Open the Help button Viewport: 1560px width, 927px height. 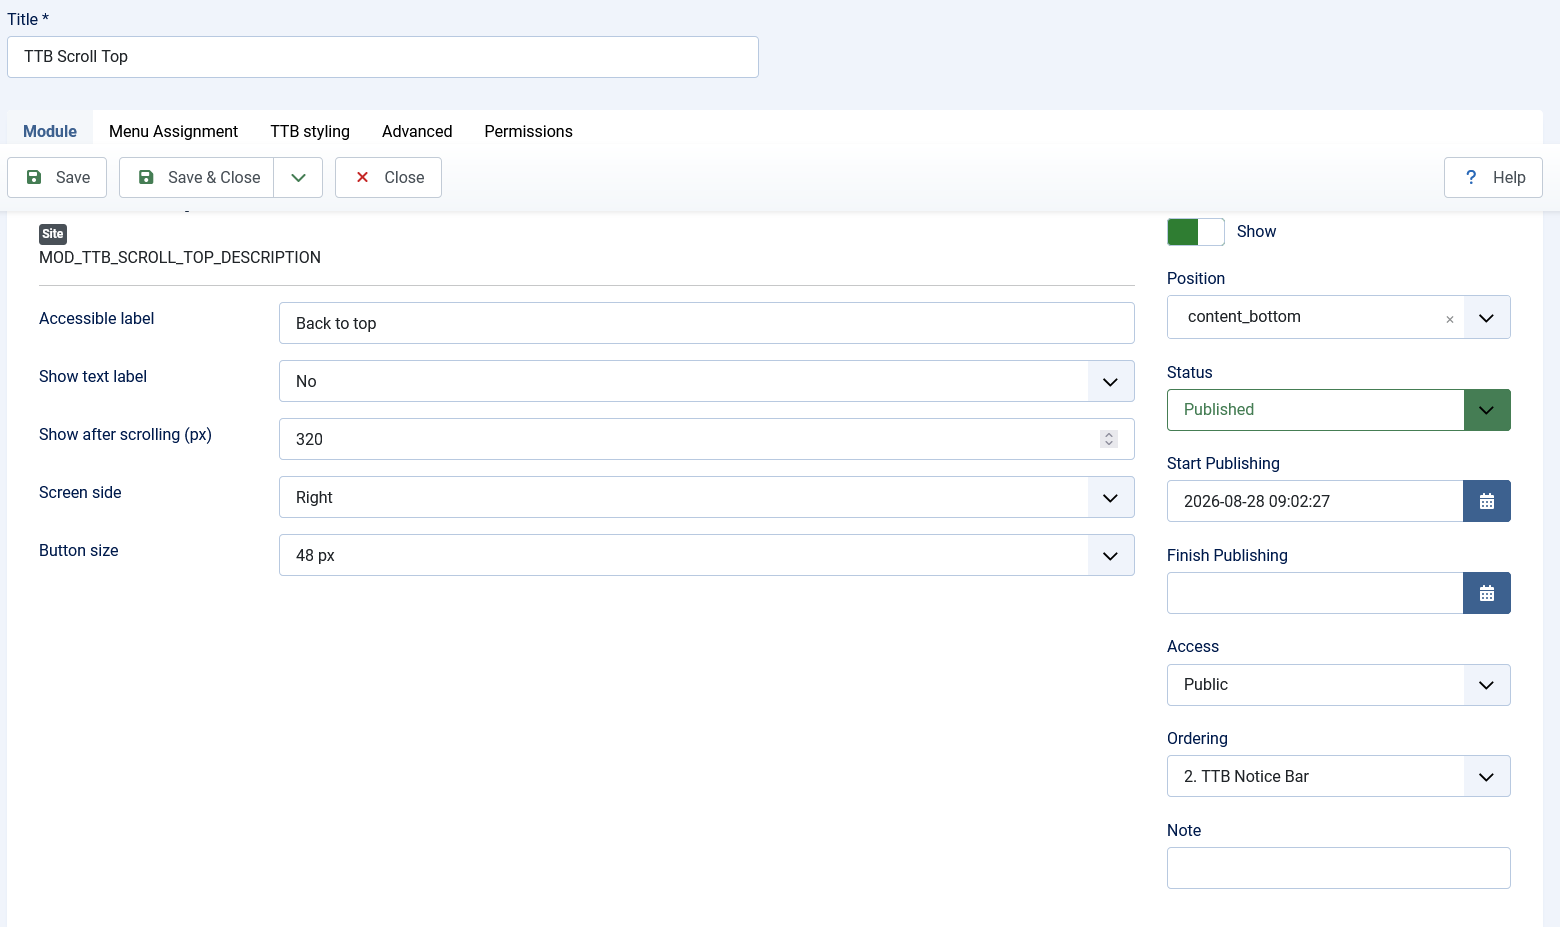click(x=1493, y=177)
